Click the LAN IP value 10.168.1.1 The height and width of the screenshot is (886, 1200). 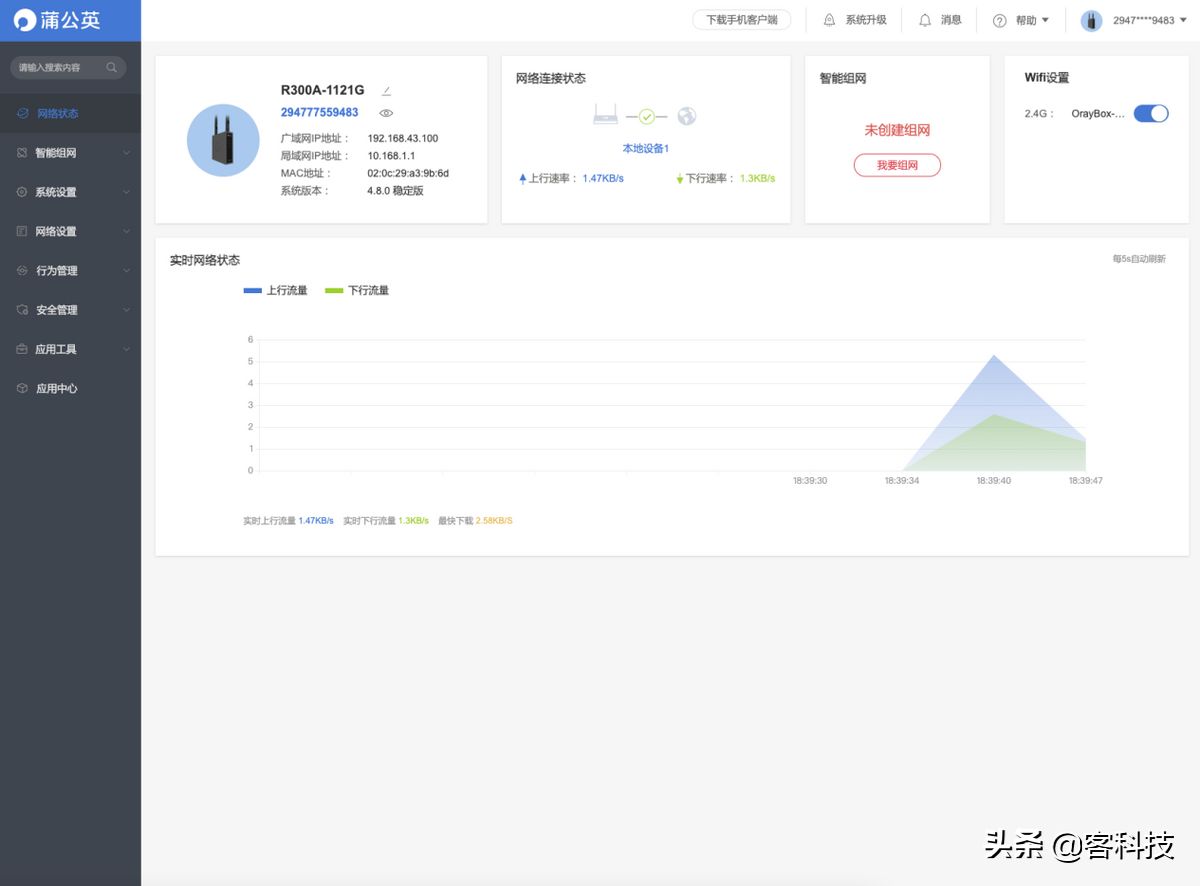[x=391, y=156]
